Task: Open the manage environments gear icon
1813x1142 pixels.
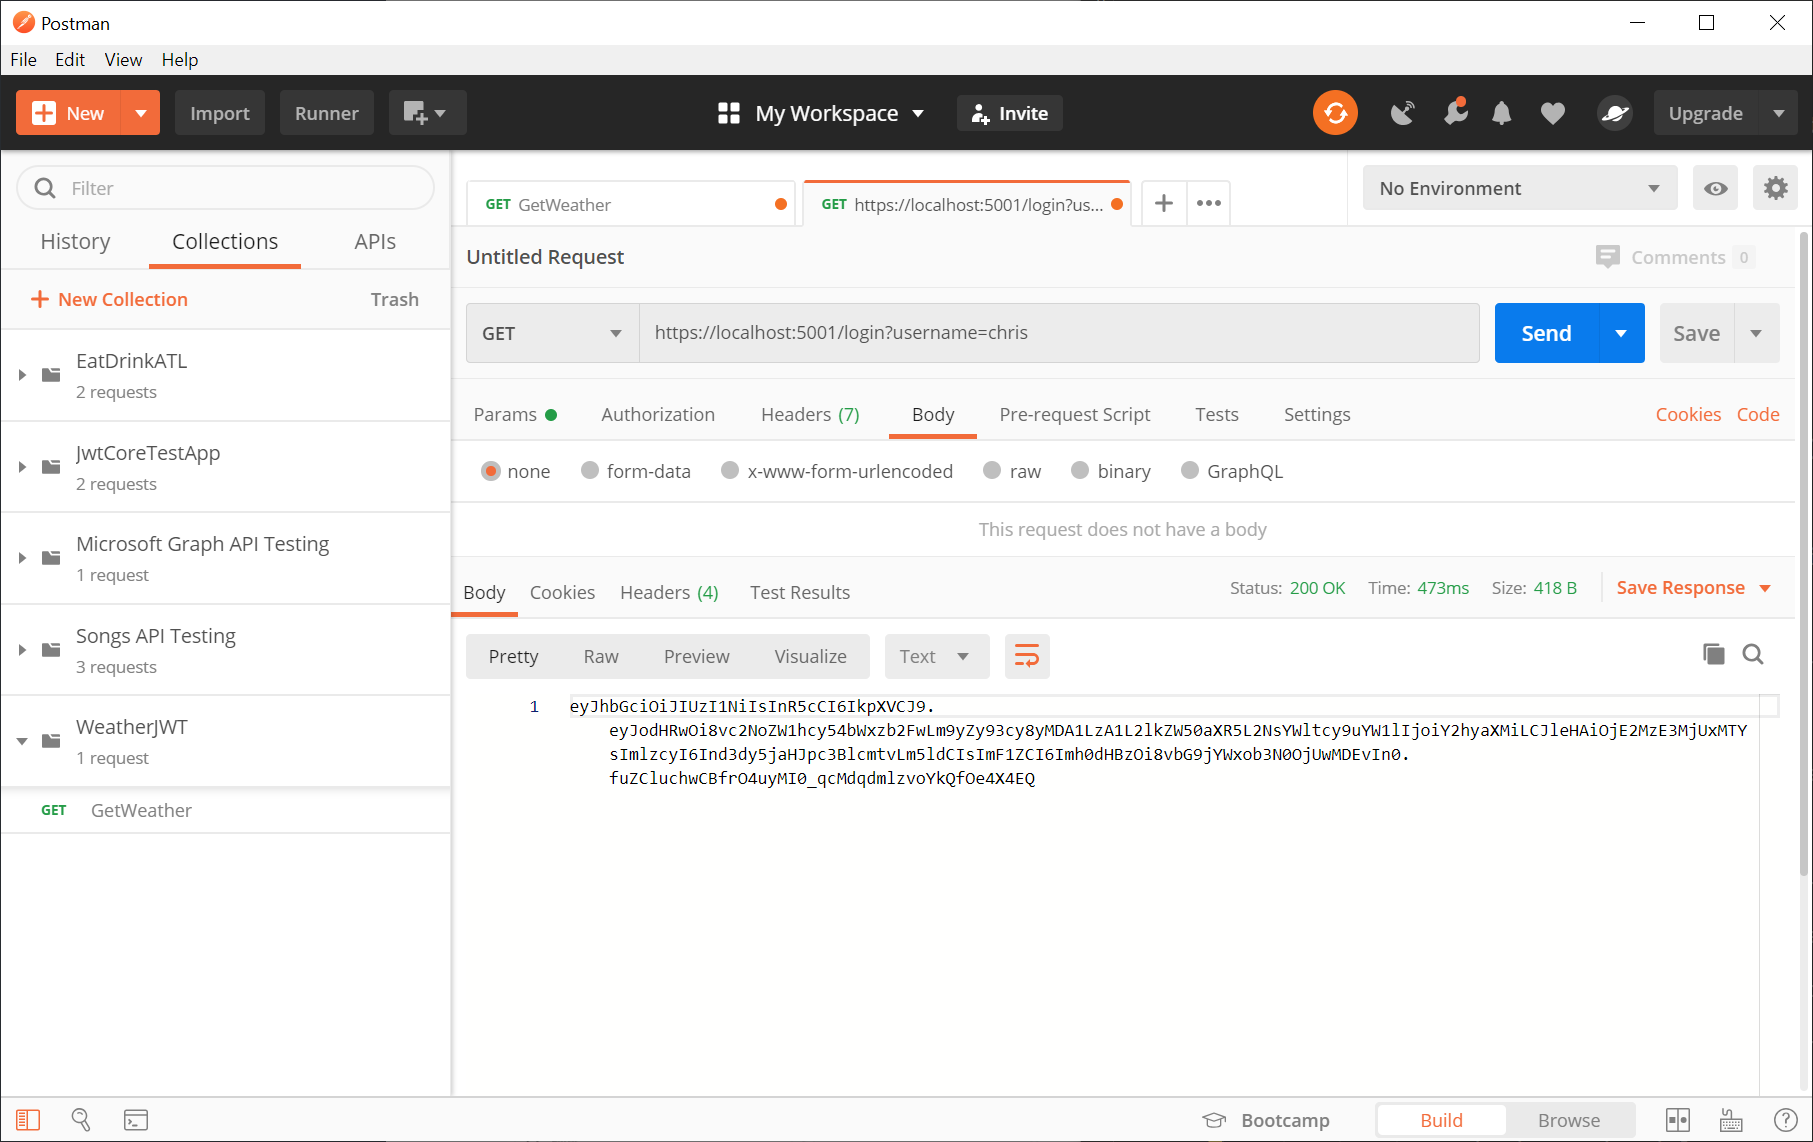Action: coord(1775,188)
